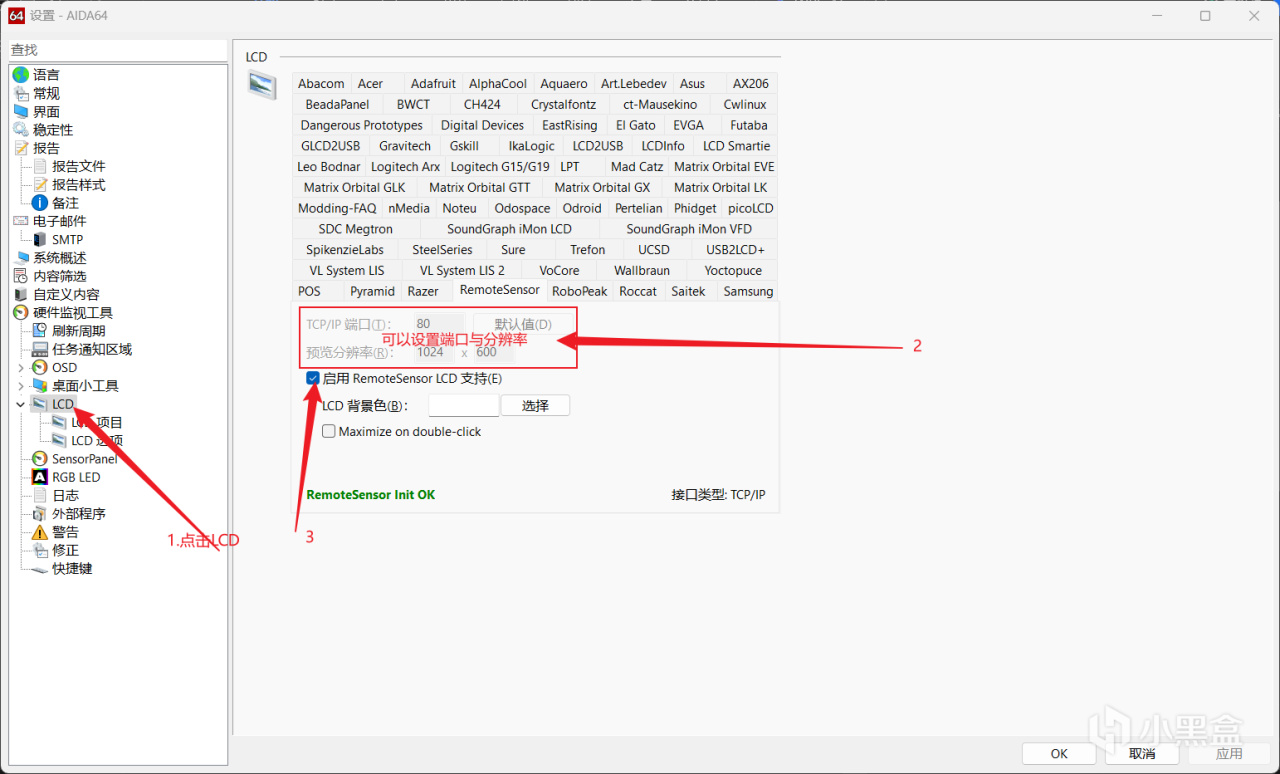Expand the 桌面小工具 tree node
Screen dimensions: 1280x774
click(x=21, y=386)
